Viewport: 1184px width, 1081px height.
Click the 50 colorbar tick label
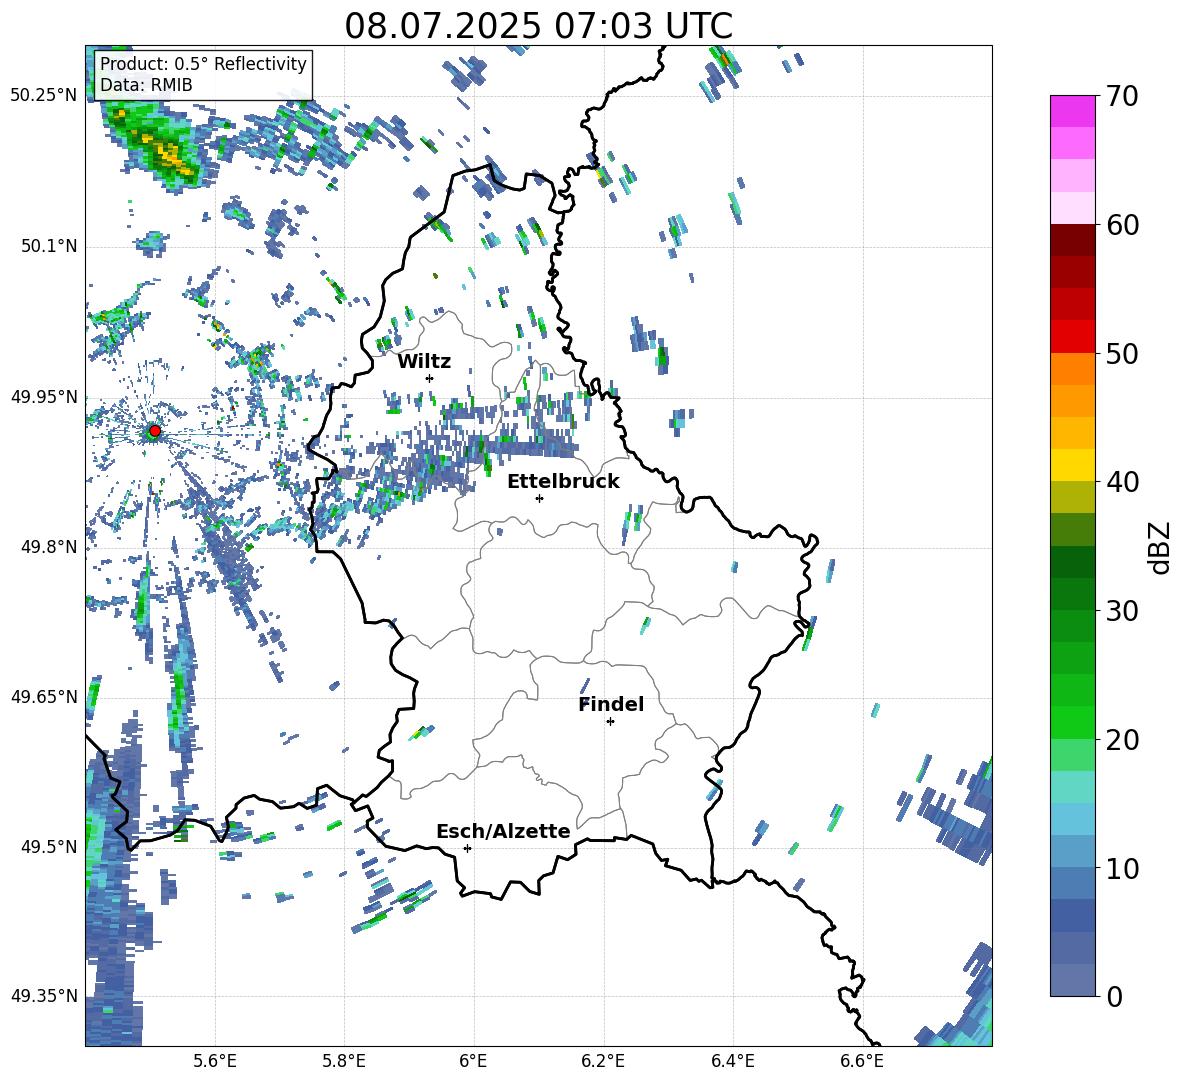pos(1122,354)
